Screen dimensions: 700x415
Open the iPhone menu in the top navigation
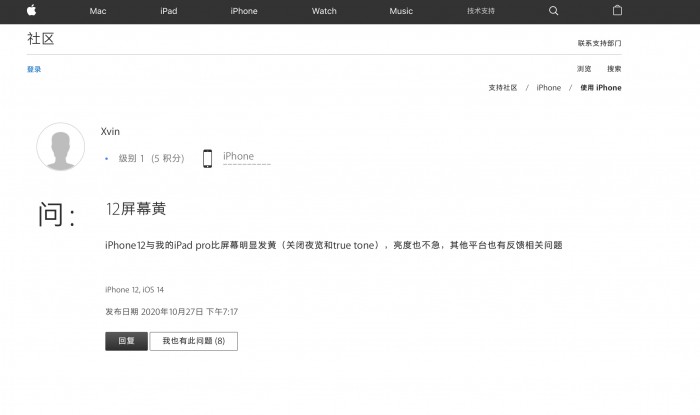pyautogui.click(x=244, y=11)
